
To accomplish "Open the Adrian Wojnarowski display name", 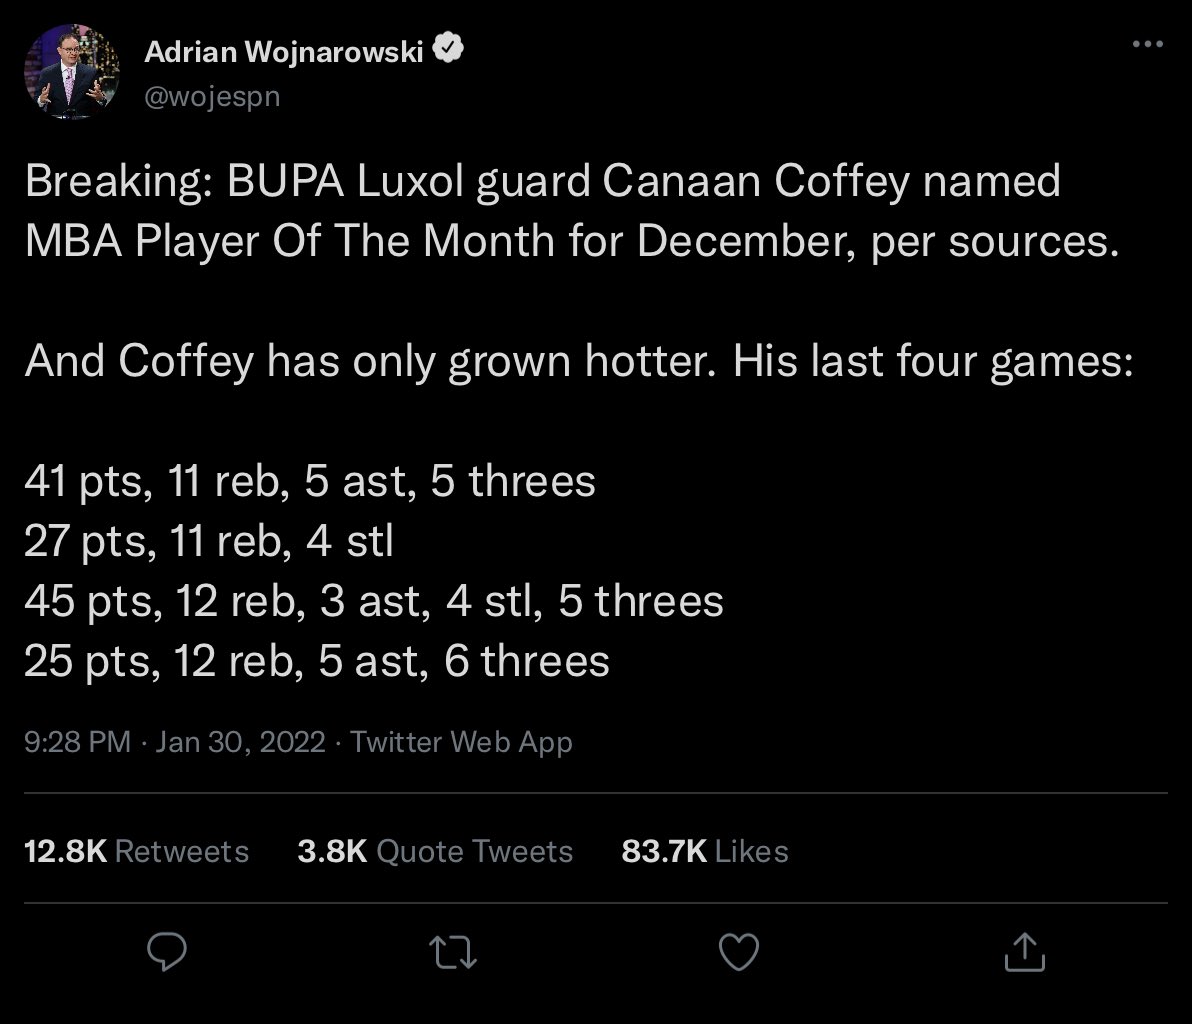I will (x=284, y=52).
